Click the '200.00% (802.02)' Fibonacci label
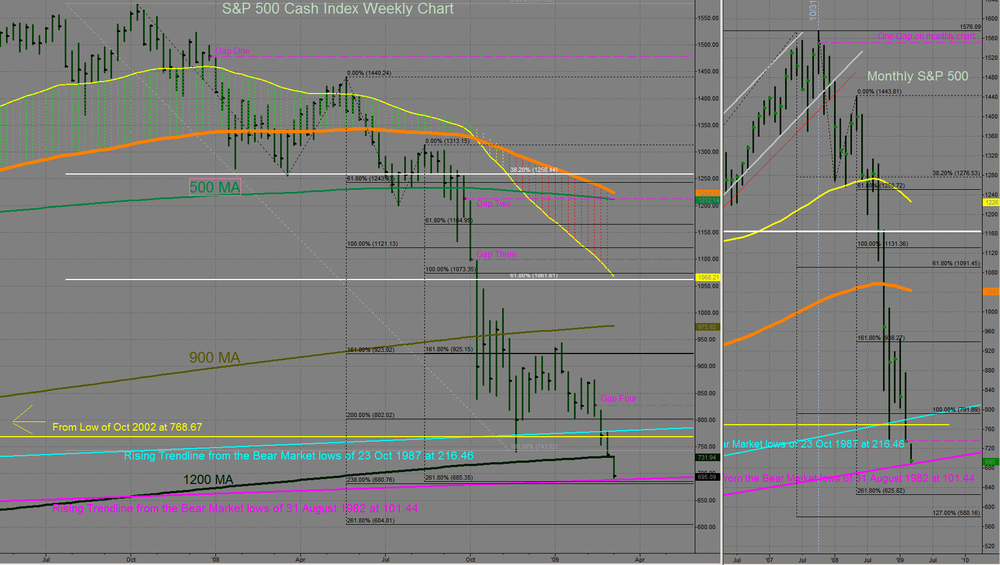Viewport: 1000px width, 565px height. pos(371,415)
